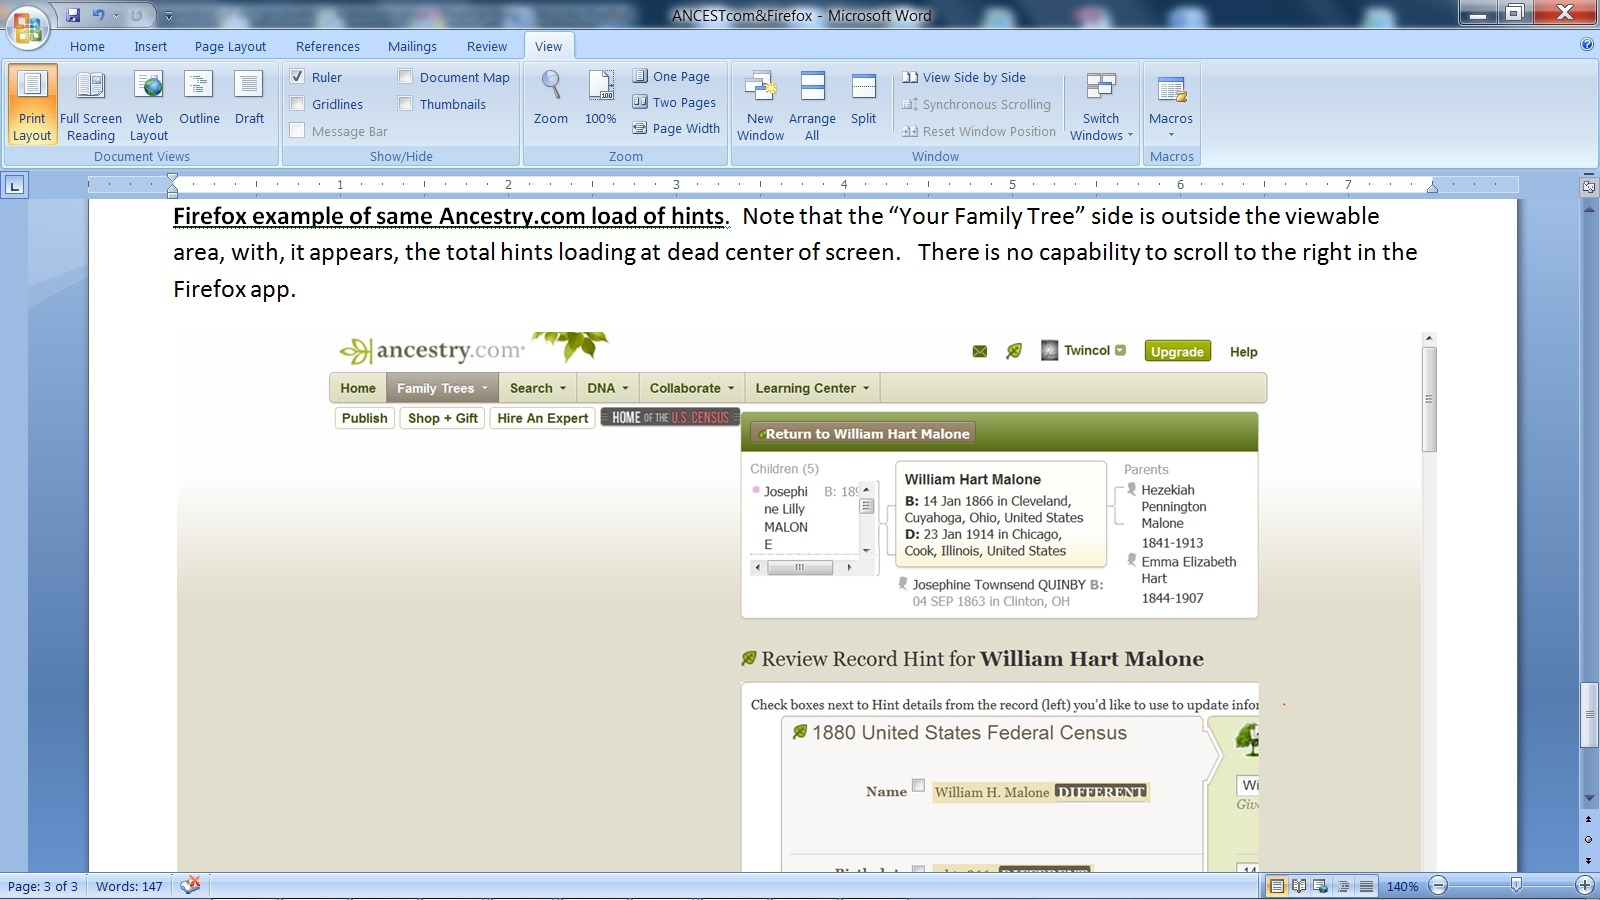Open the Zoom magnifier dialog
Screen dimensions: 1600x900
click(x=550, y=98)
